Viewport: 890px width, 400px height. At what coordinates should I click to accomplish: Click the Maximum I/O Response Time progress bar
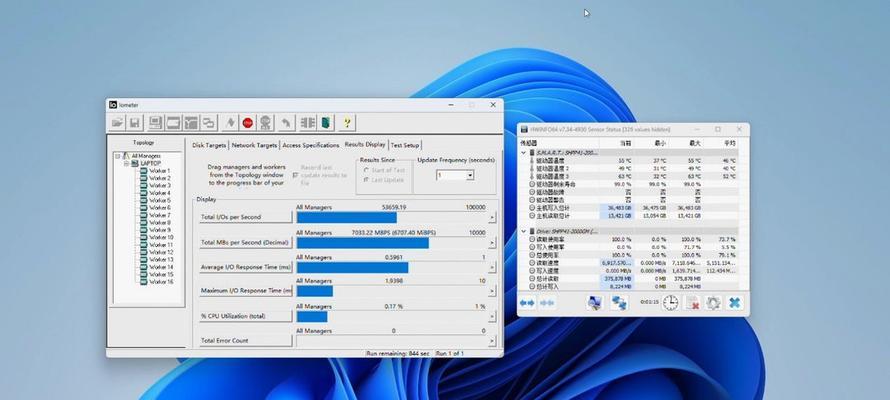[x=391, y=291]
